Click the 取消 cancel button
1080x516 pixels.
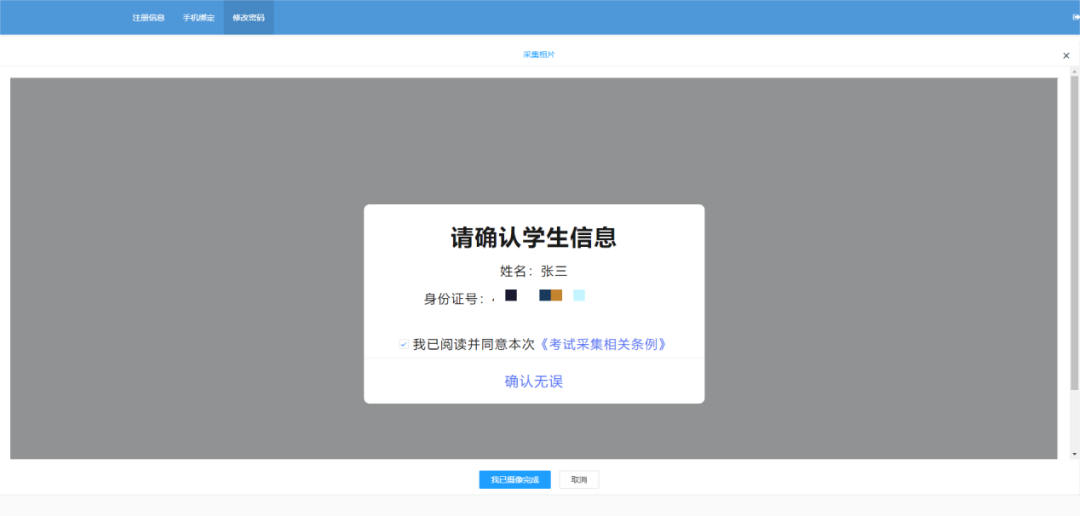pyautogui.click(x=578, y=480)
